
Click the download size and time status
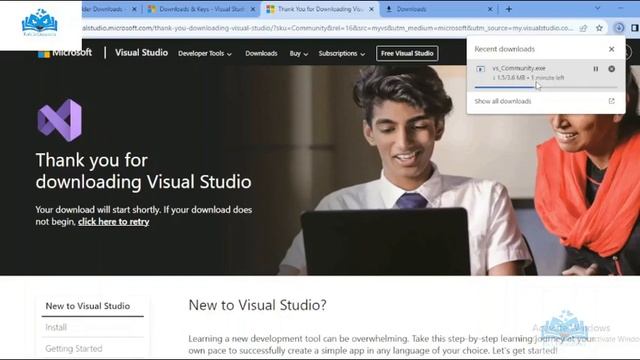528,78
